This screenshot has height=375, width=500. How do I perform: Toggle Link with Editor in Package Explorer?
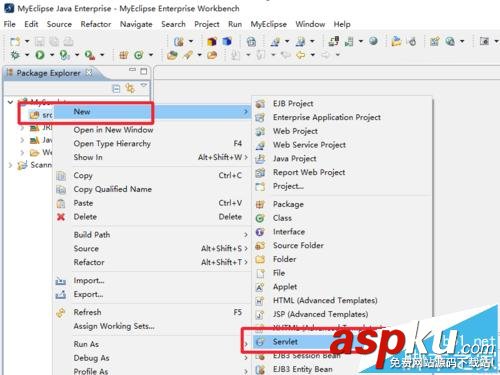[130, 88]
